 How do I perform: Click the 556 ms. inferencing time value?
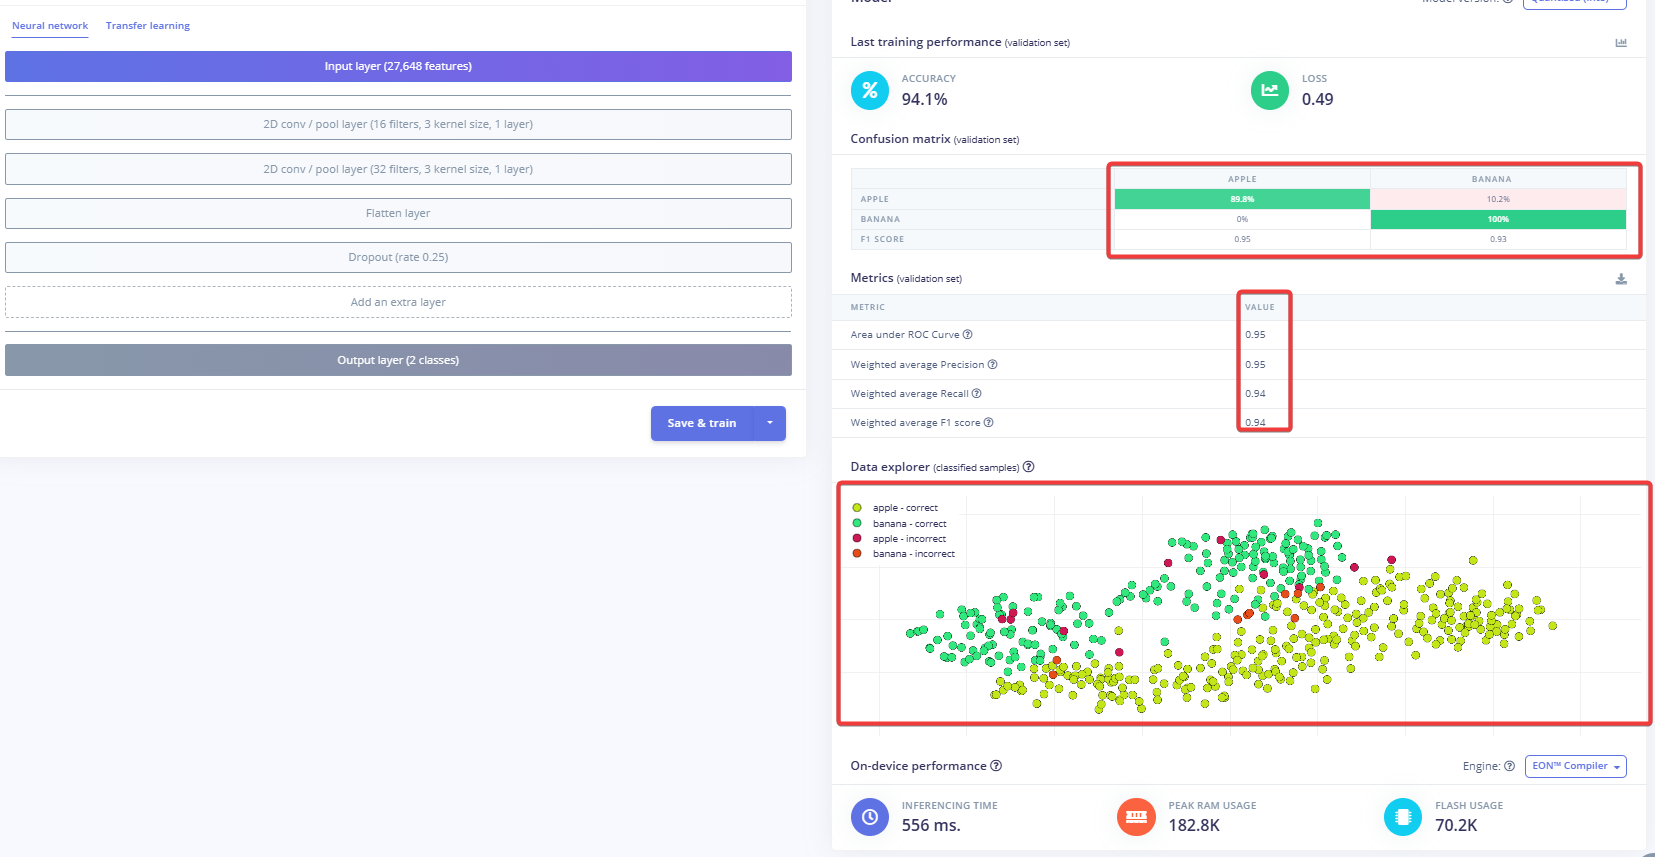[931, 826]
